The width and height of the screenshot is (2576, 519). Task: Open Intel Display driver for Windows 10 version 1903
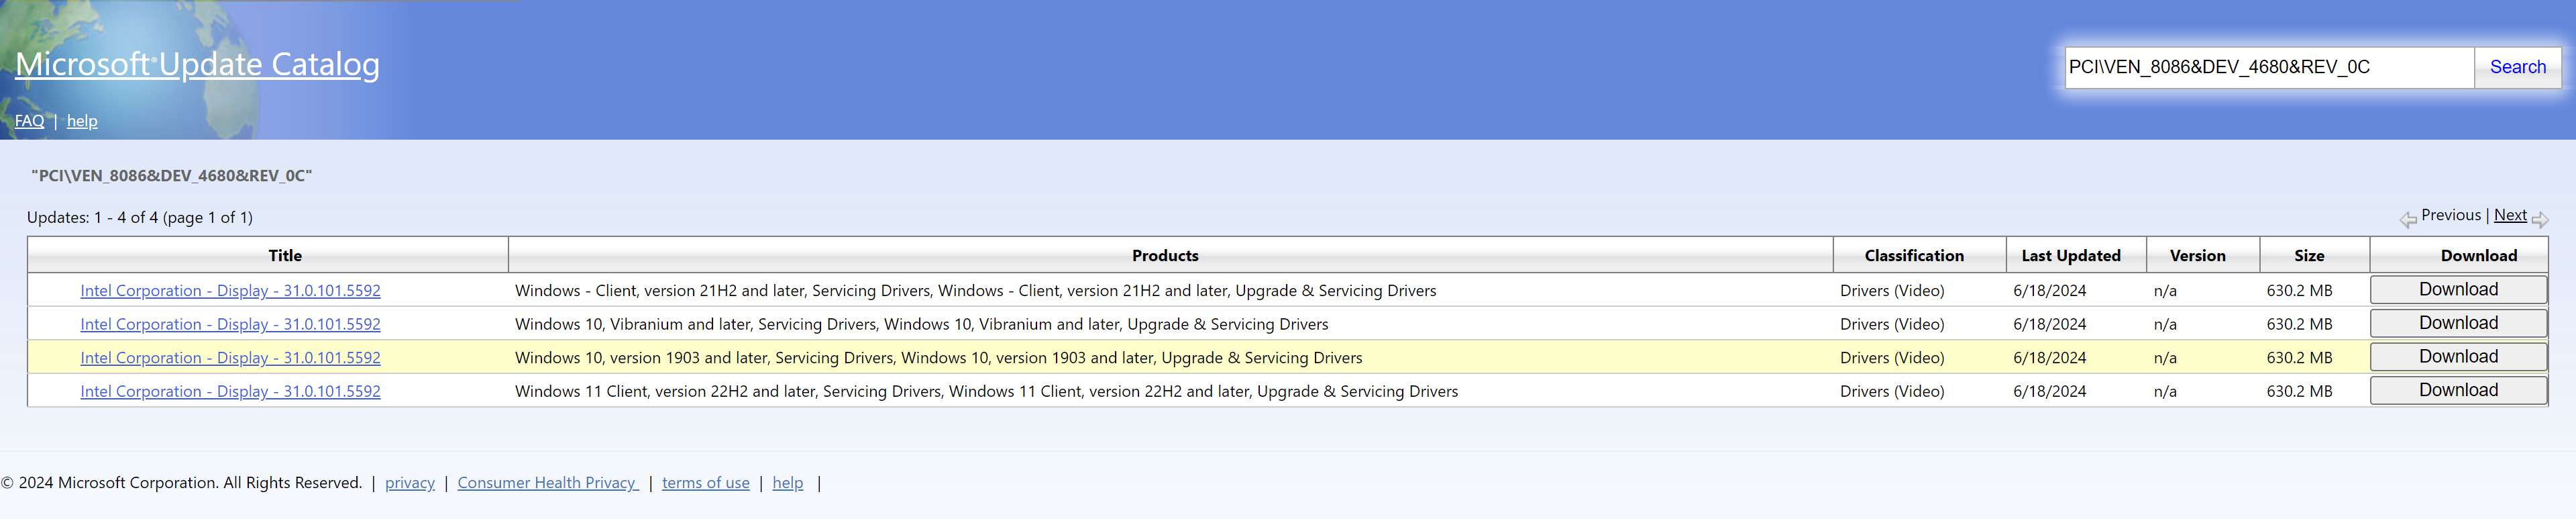pyautogui.click(x=230, y=358)
